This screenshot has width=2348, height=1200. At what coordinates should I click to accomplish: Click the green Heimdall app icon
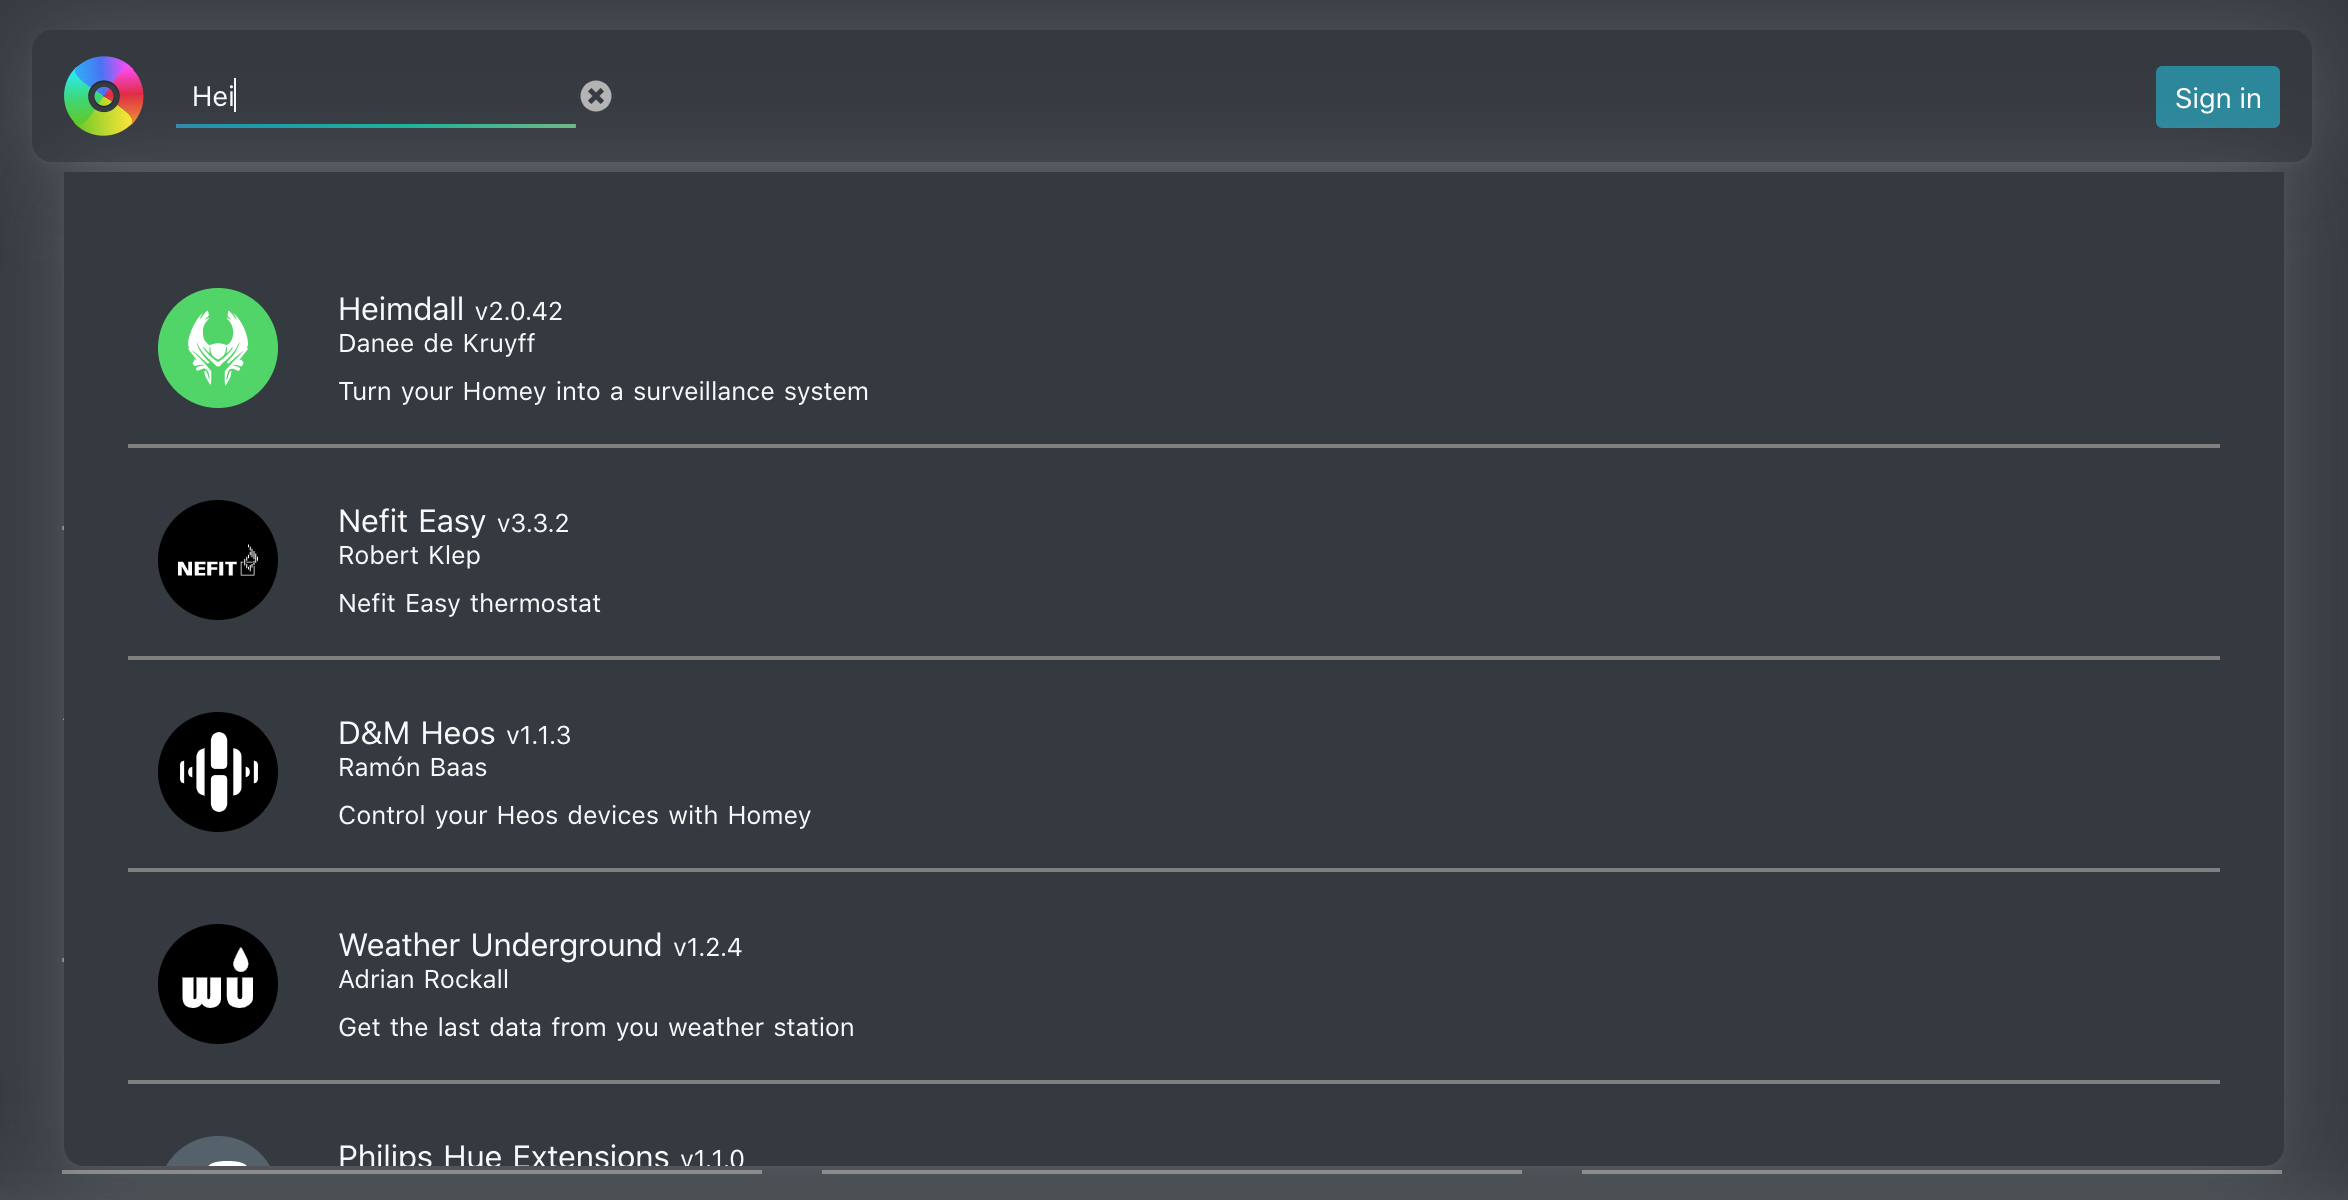[218, 348]
